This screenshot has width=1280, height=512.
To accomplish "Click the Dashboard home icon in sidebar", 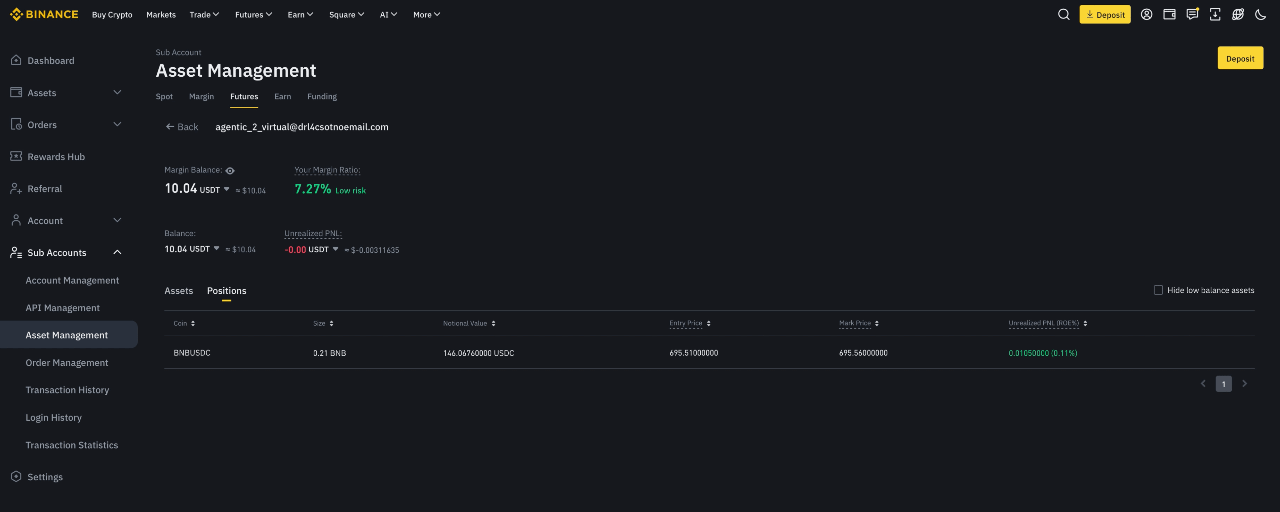I will (16, 60).
